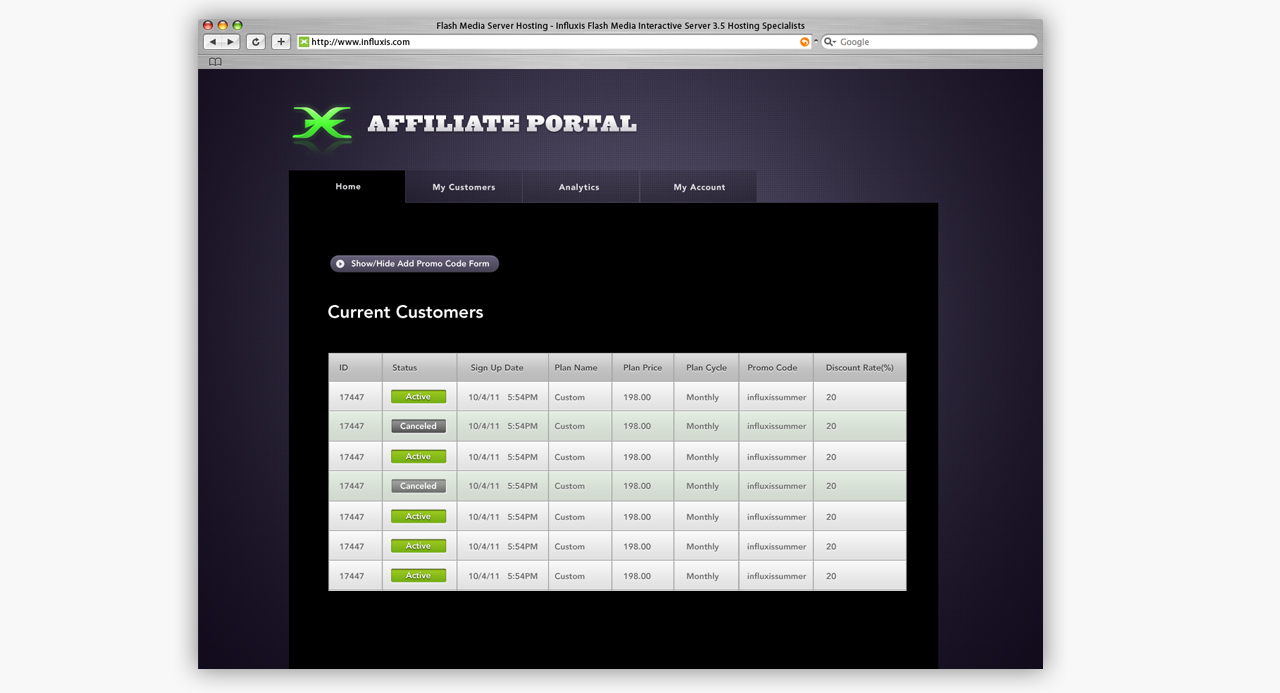This screenshot has height=693, width=1280.
Task: Open the Google search options dropdown
Action: tap(836, 41)
